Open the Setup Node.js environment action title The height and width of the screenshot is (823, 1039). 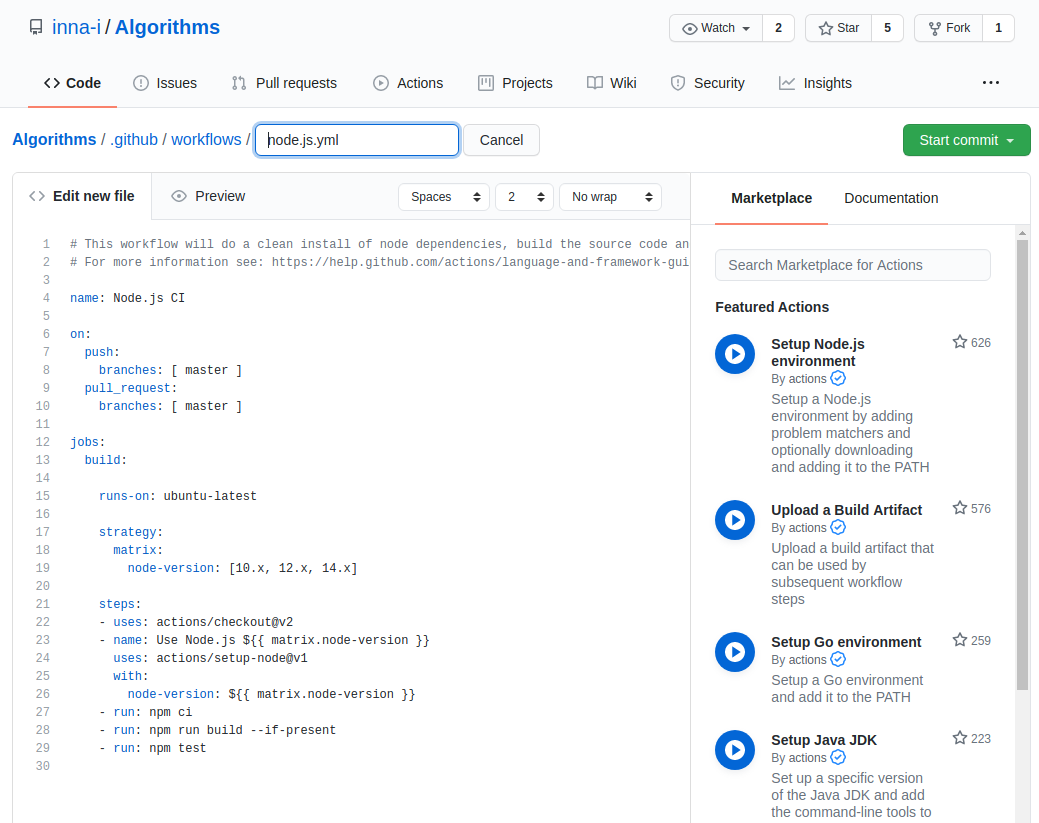coord(818,353)
